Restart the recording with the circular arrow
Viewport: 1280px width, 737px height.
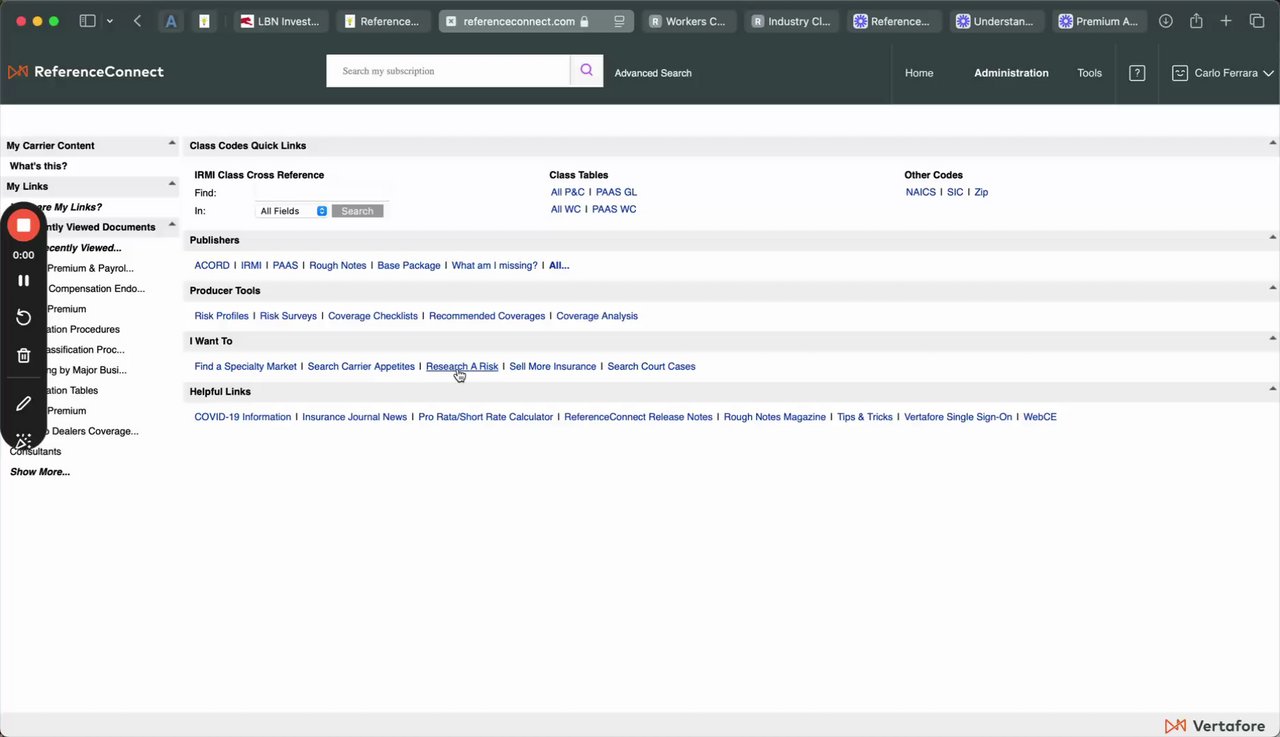(23, 318)
